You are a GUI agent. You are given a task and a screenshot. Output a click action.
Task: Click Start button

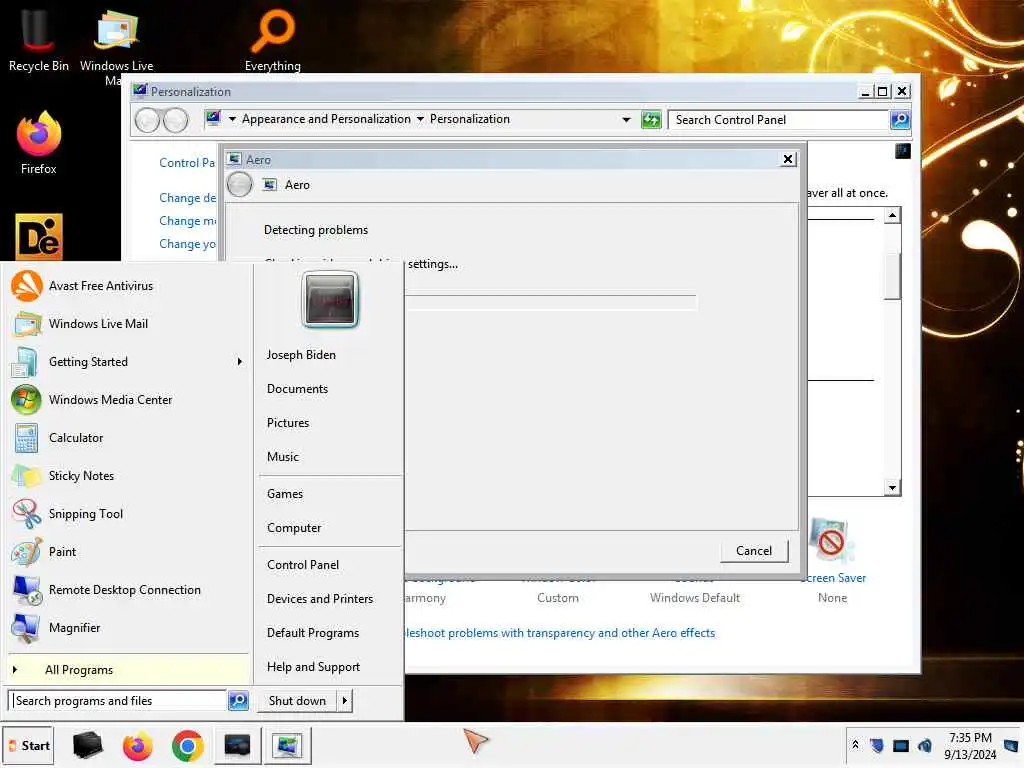point(28,746)
